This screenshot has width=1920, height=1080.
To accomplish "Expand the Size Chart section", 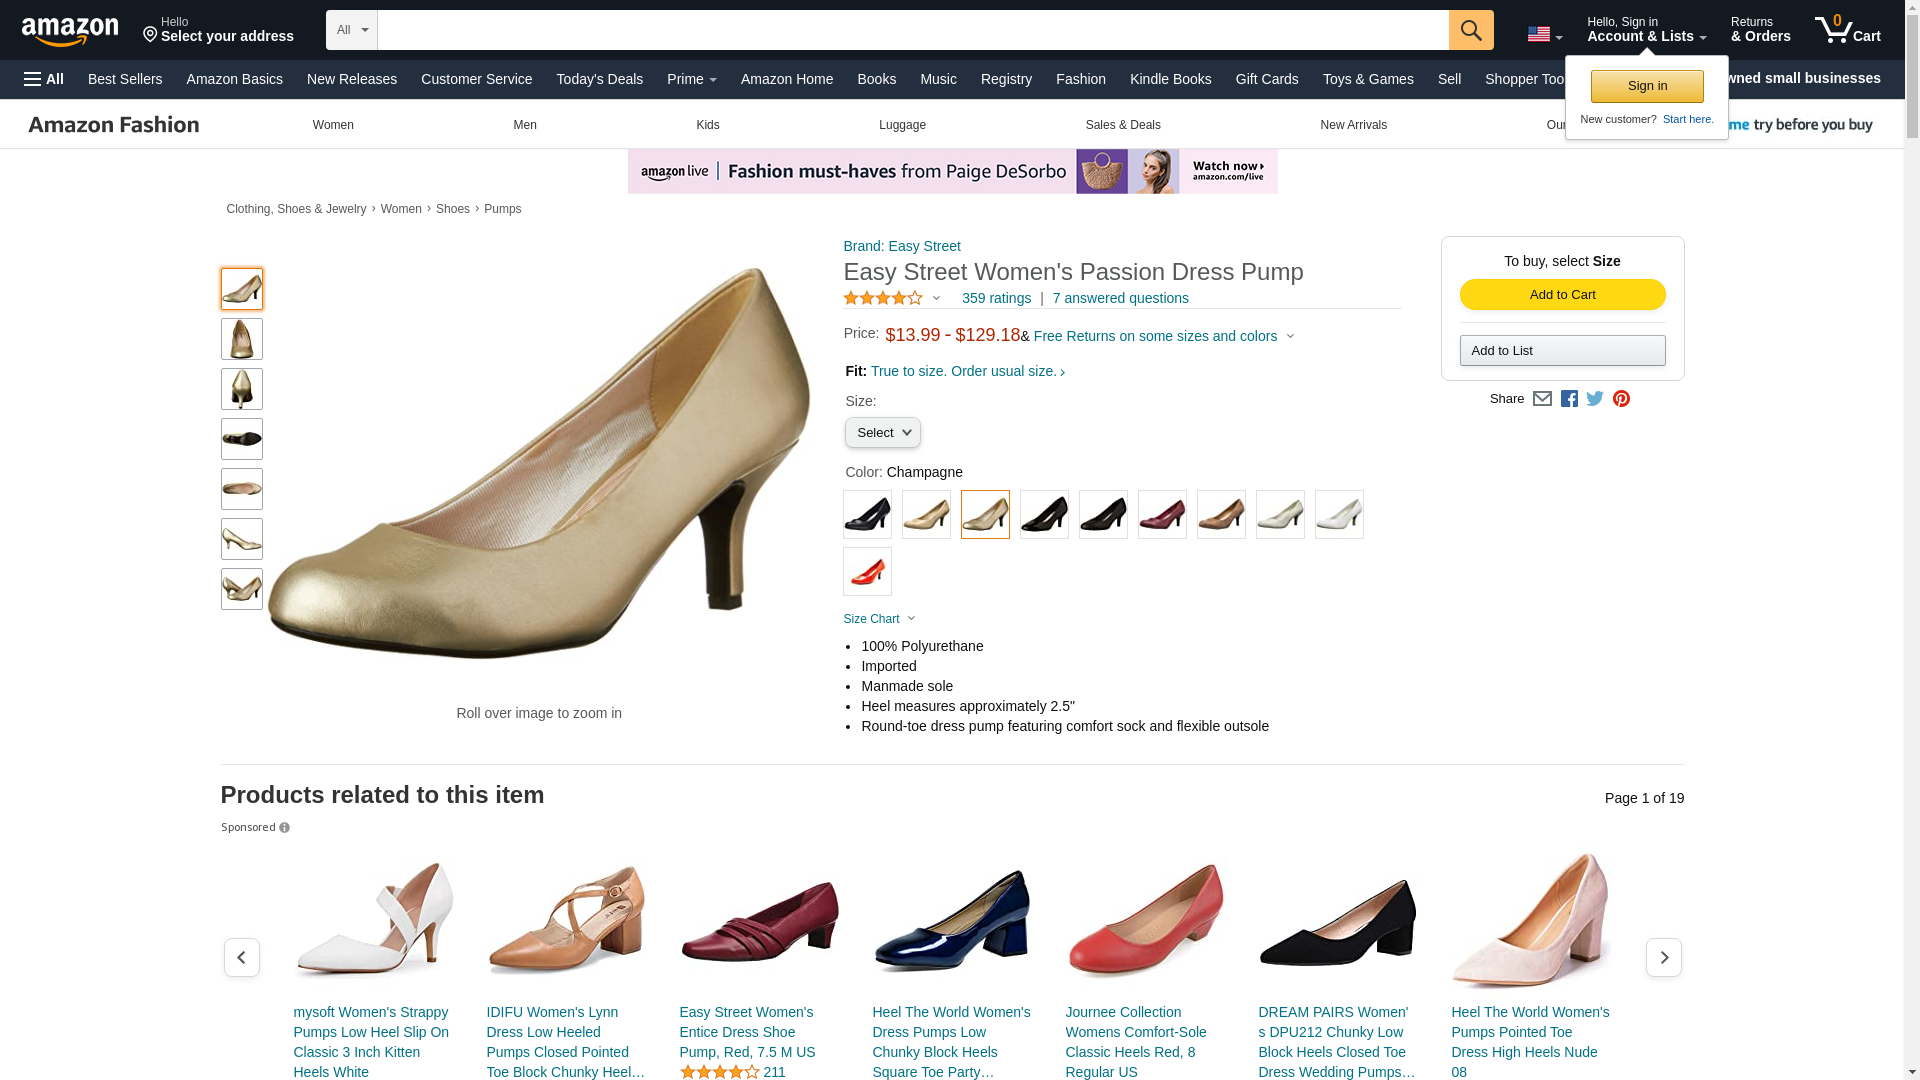I will (879, 619).
